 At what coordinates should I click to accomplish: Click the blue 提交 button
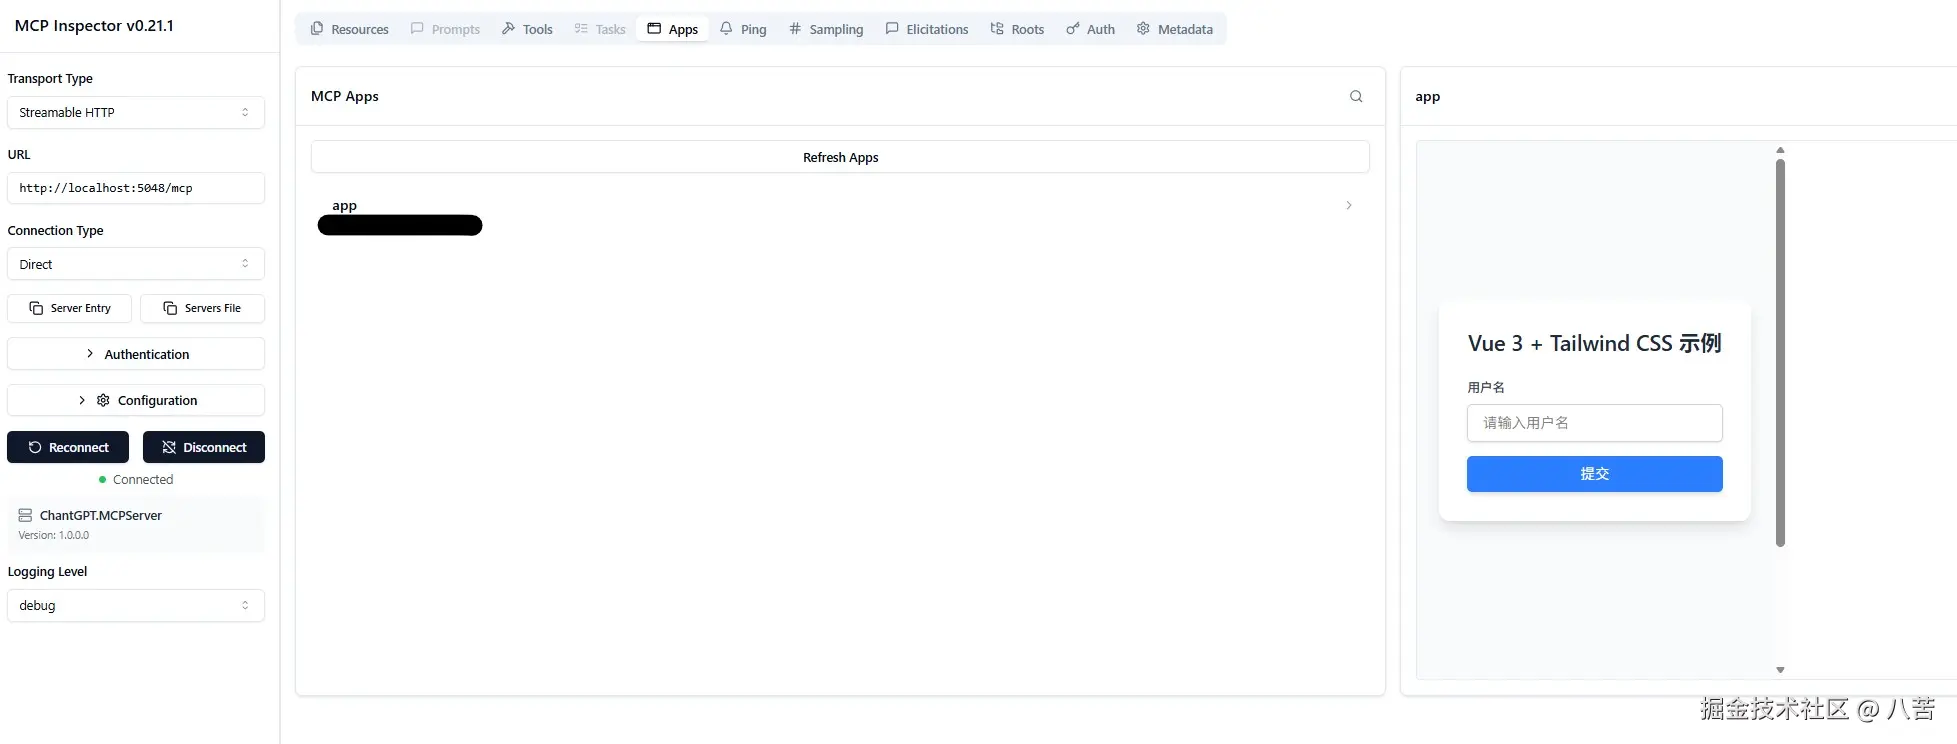click(x=1594, y=474)
